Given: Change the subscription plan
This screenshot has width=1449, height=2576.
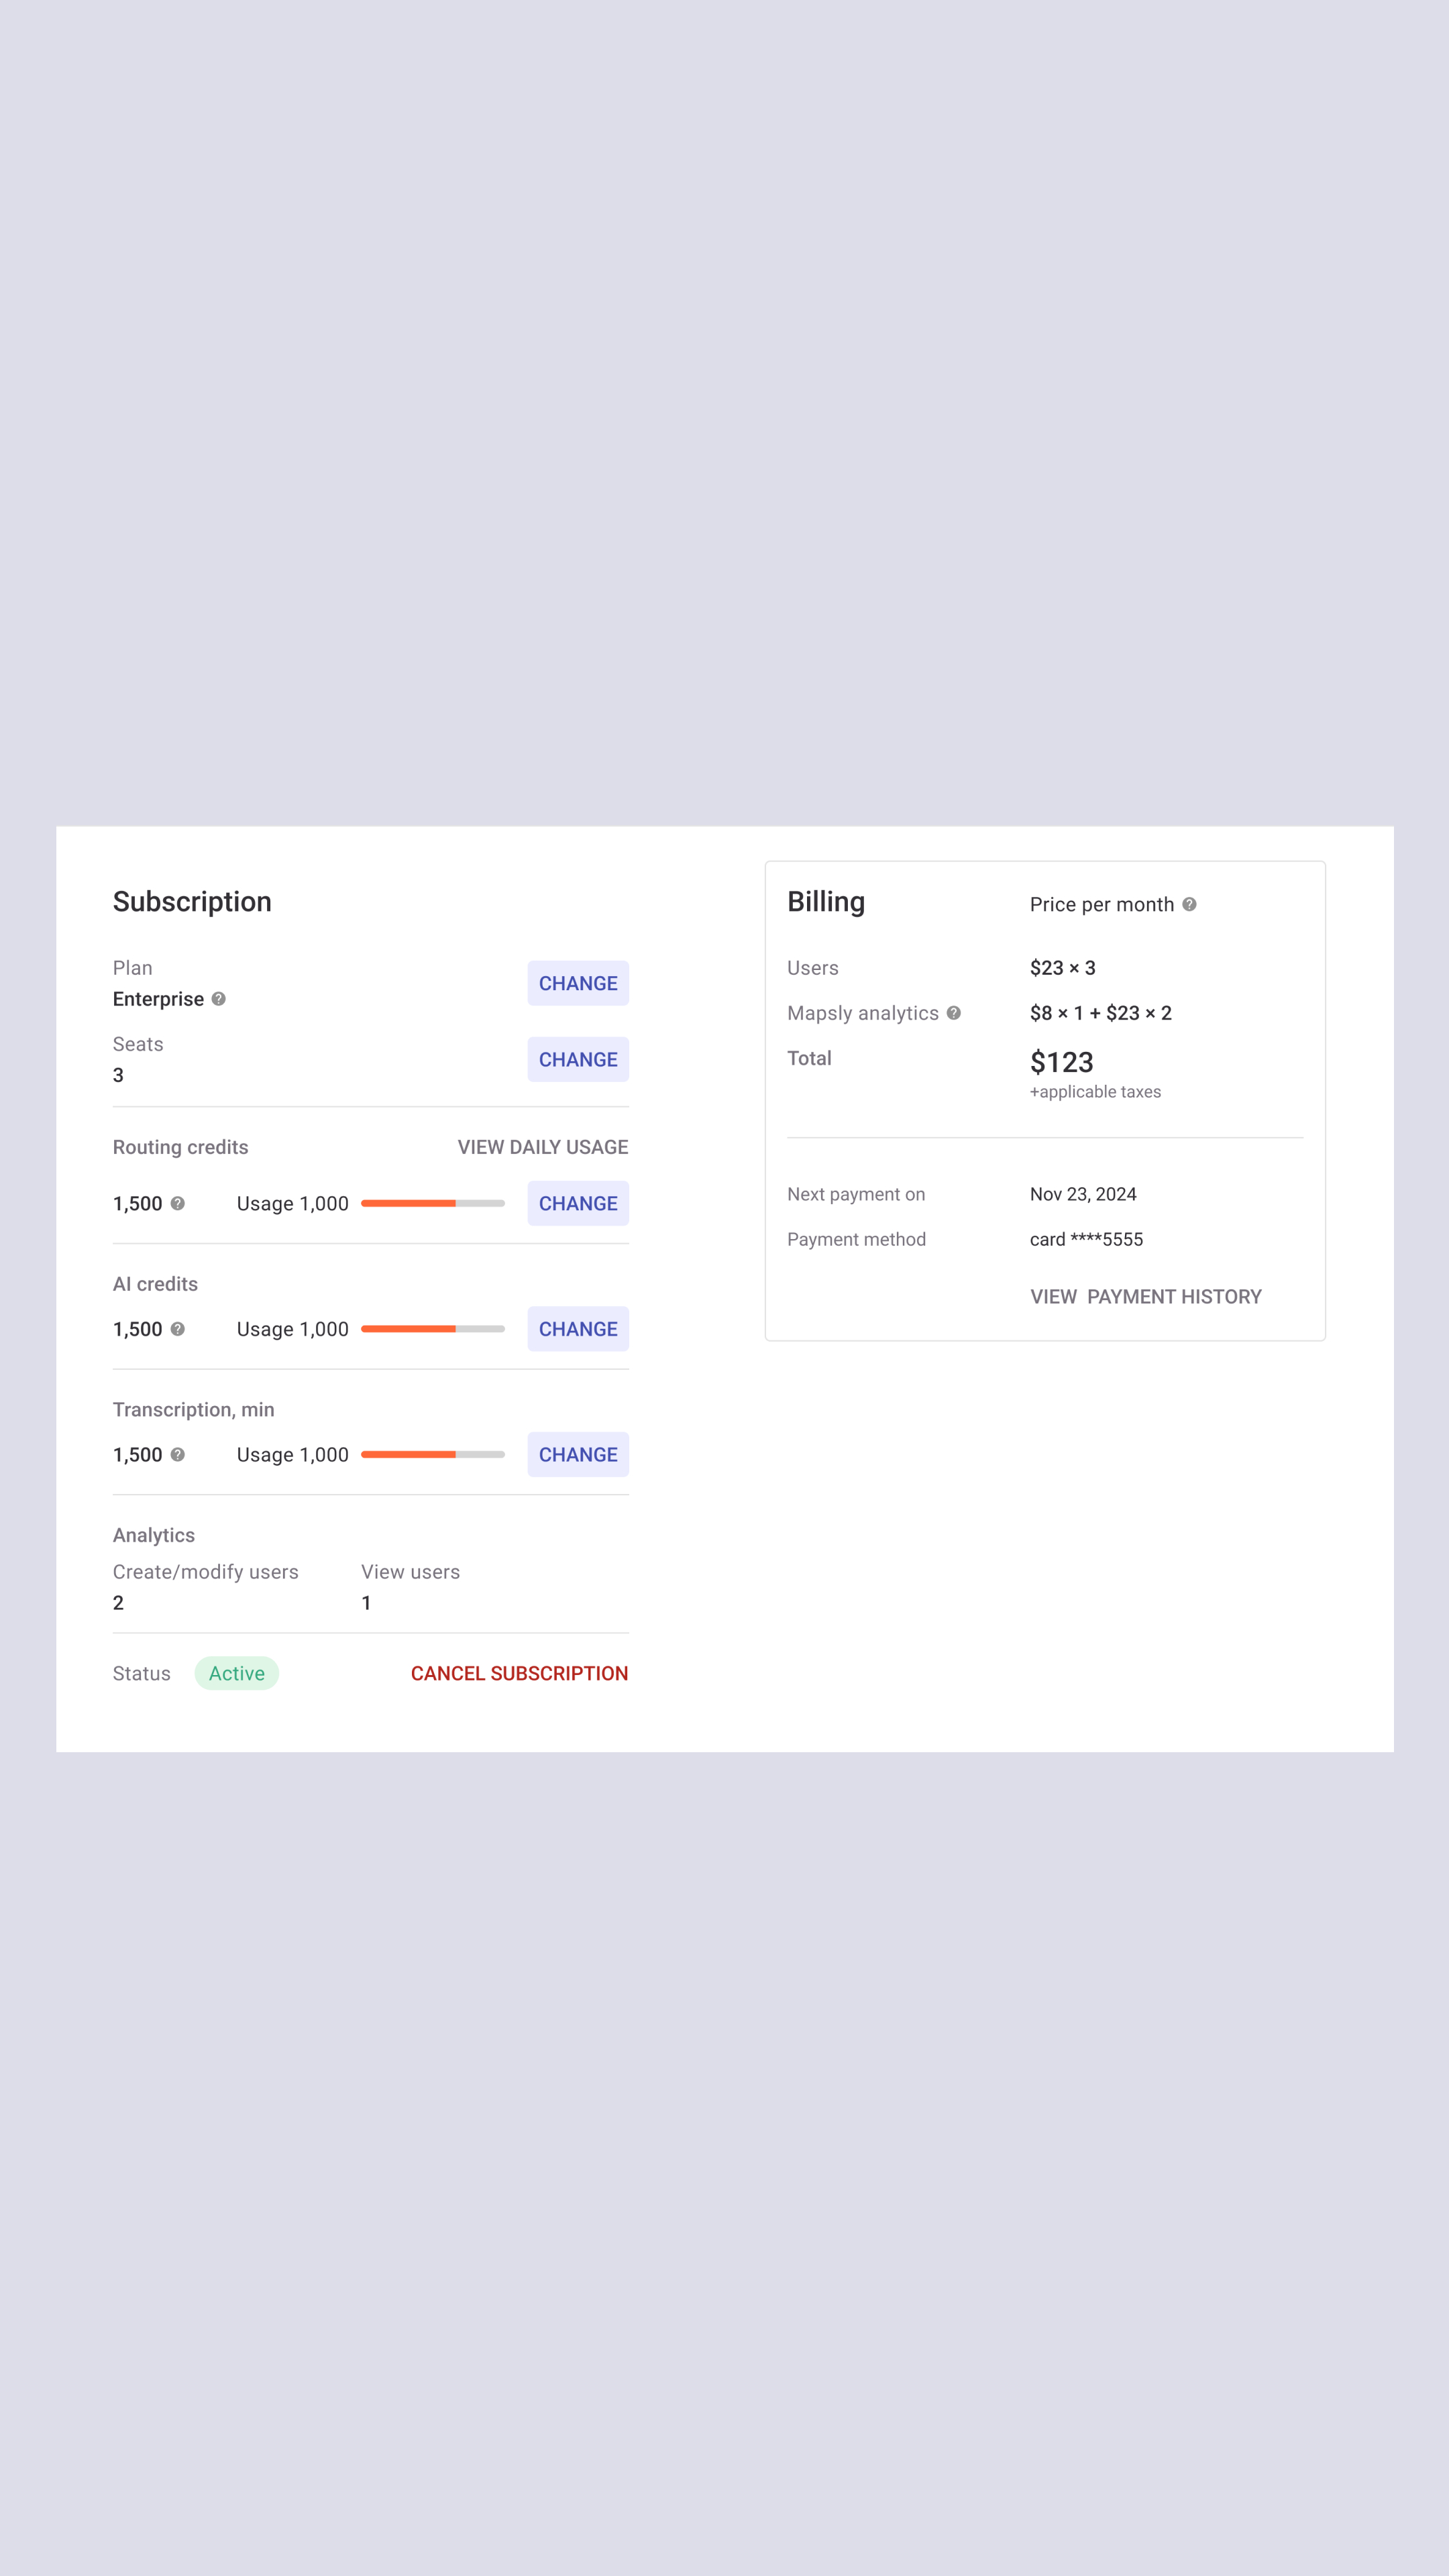Looking at the screenshot, I should pos(578,983).
